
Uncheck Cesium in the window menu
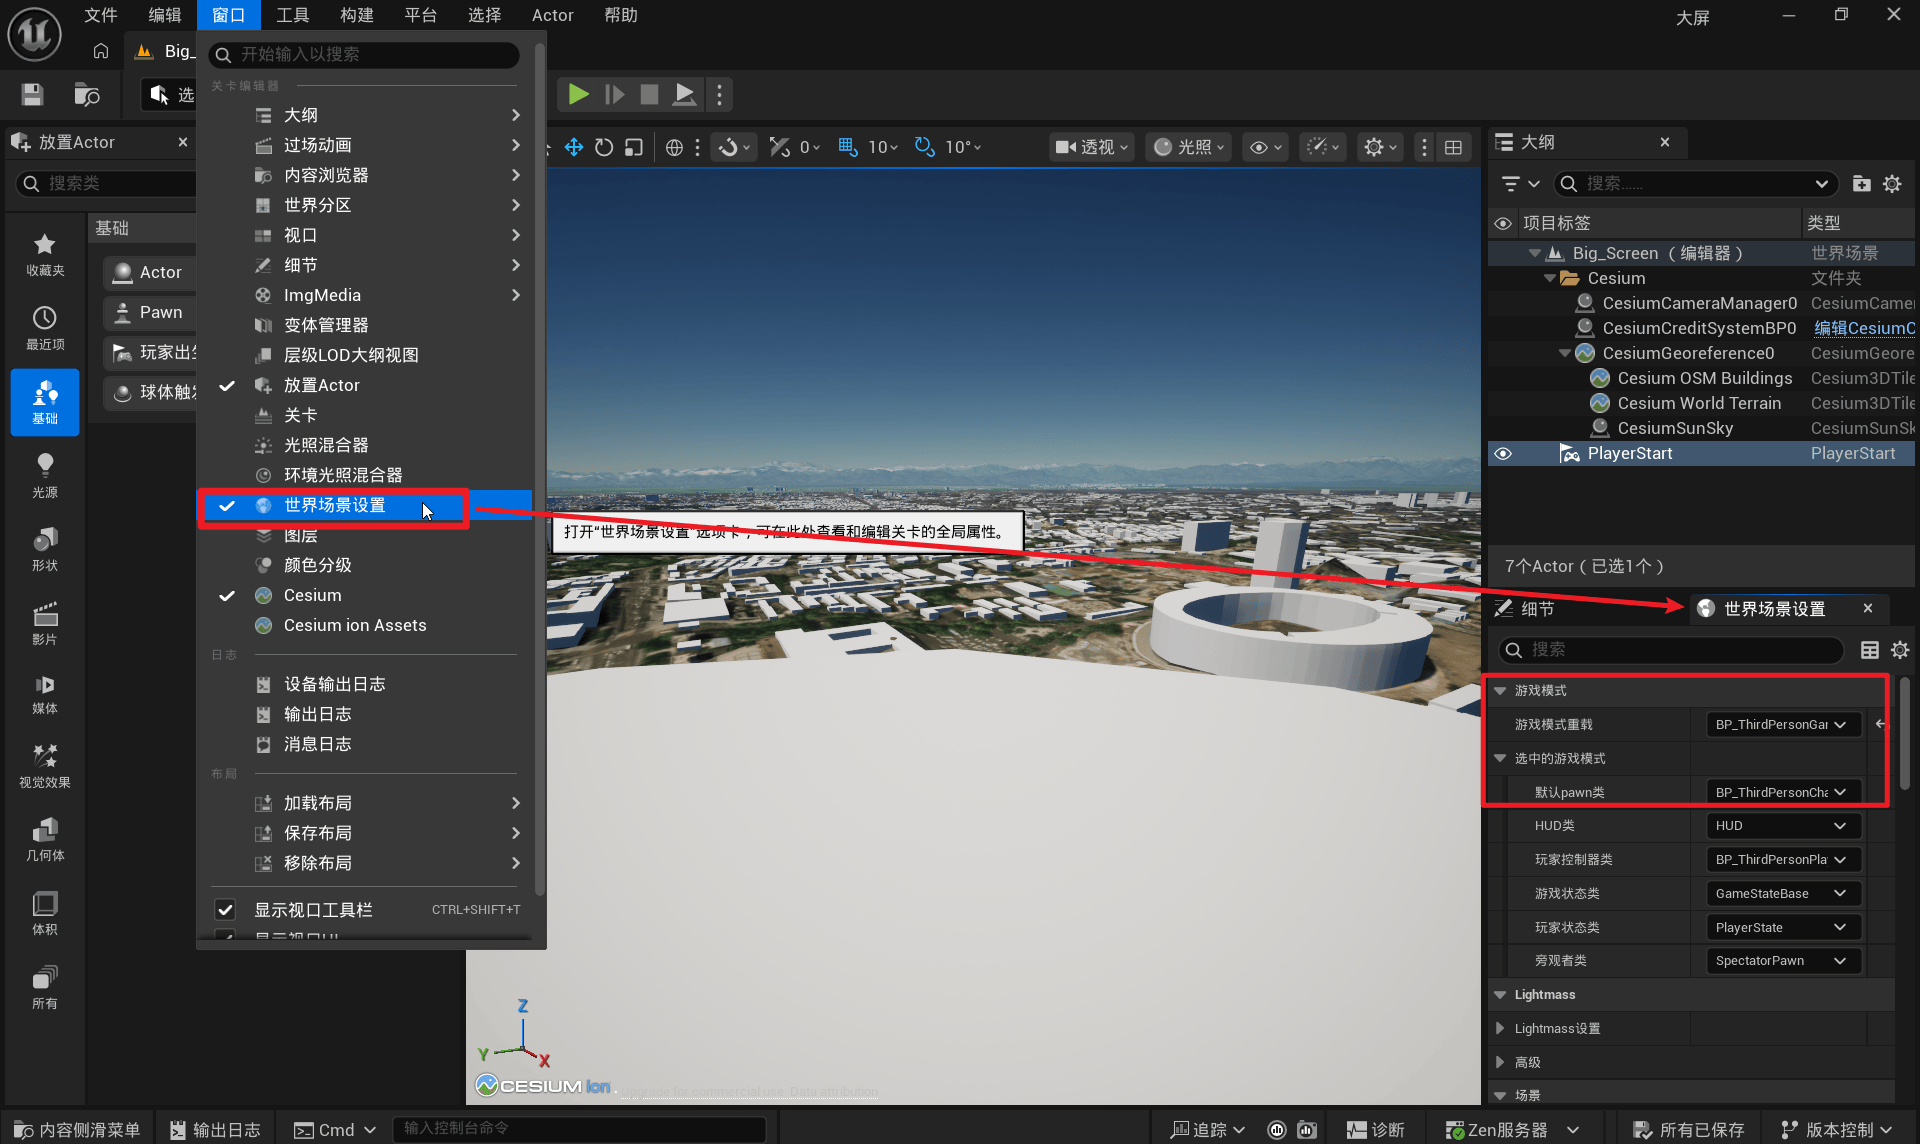[312, 595]
